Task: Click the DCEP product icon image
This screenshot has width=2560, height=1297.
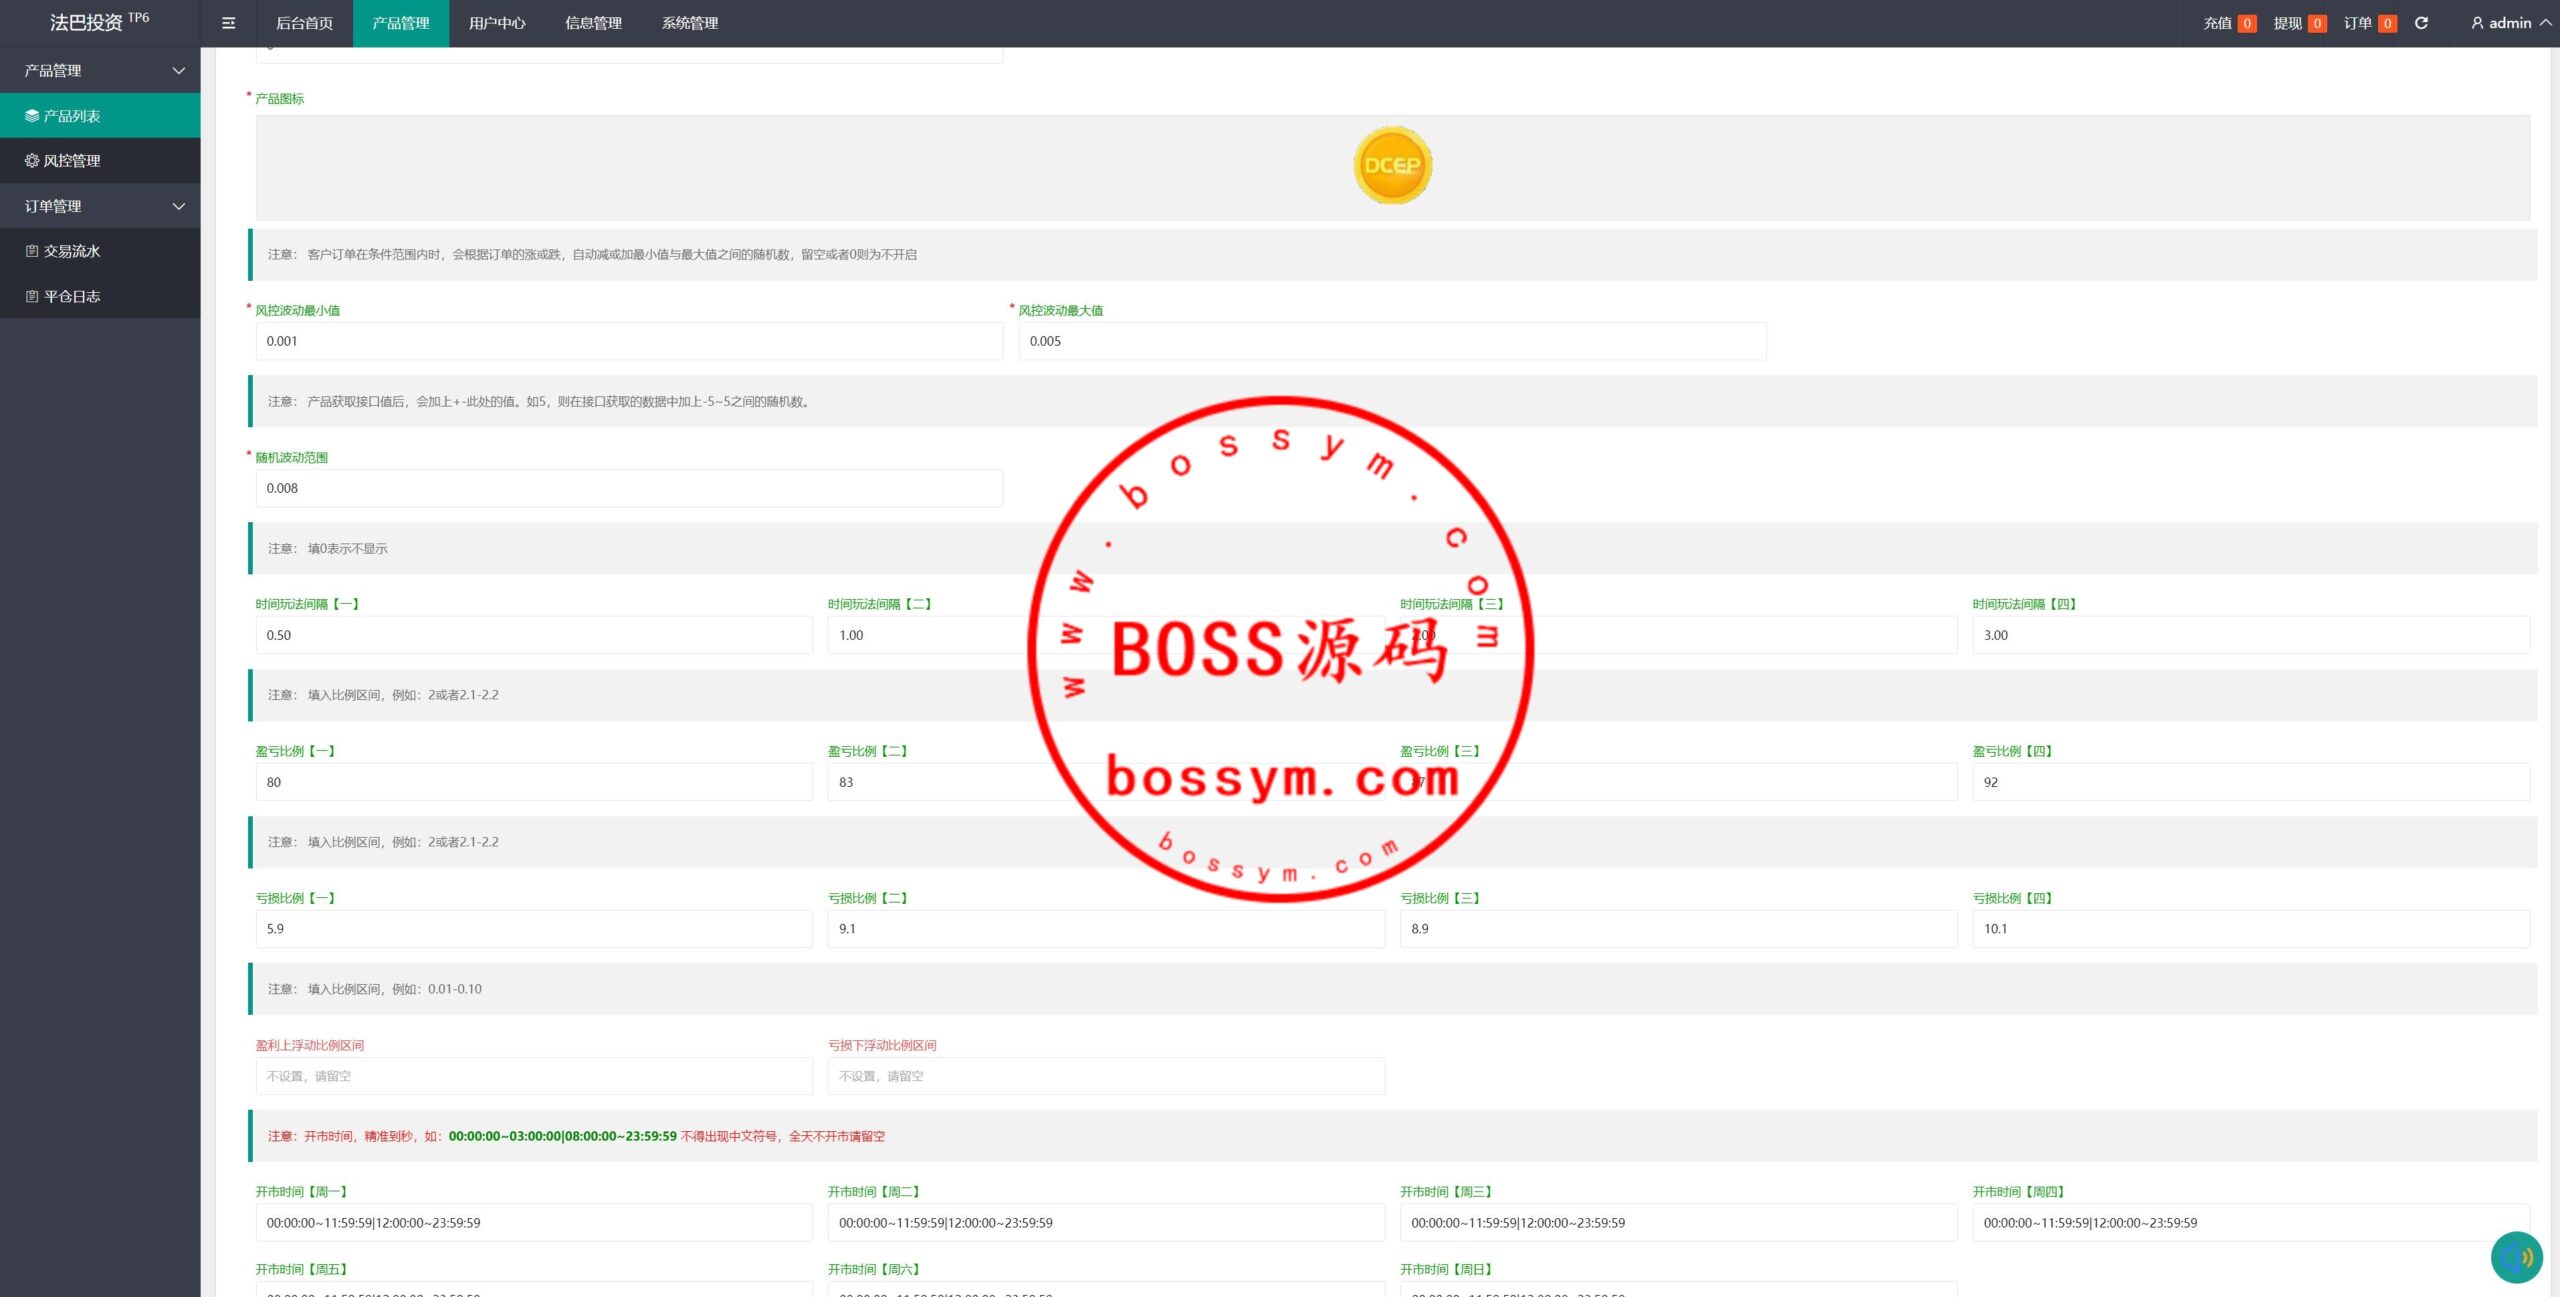Action: click(1392, 165)
